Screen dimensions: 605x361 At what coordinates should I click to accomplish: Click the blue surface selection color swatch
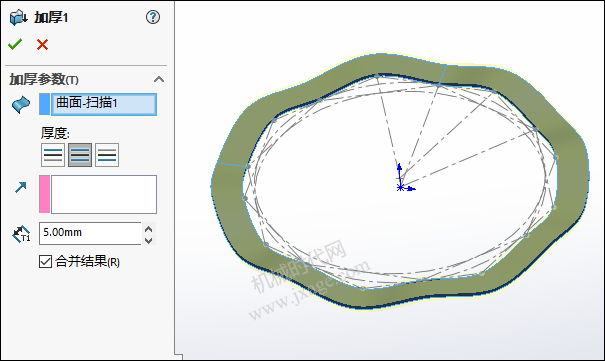(x=44, y=104)
